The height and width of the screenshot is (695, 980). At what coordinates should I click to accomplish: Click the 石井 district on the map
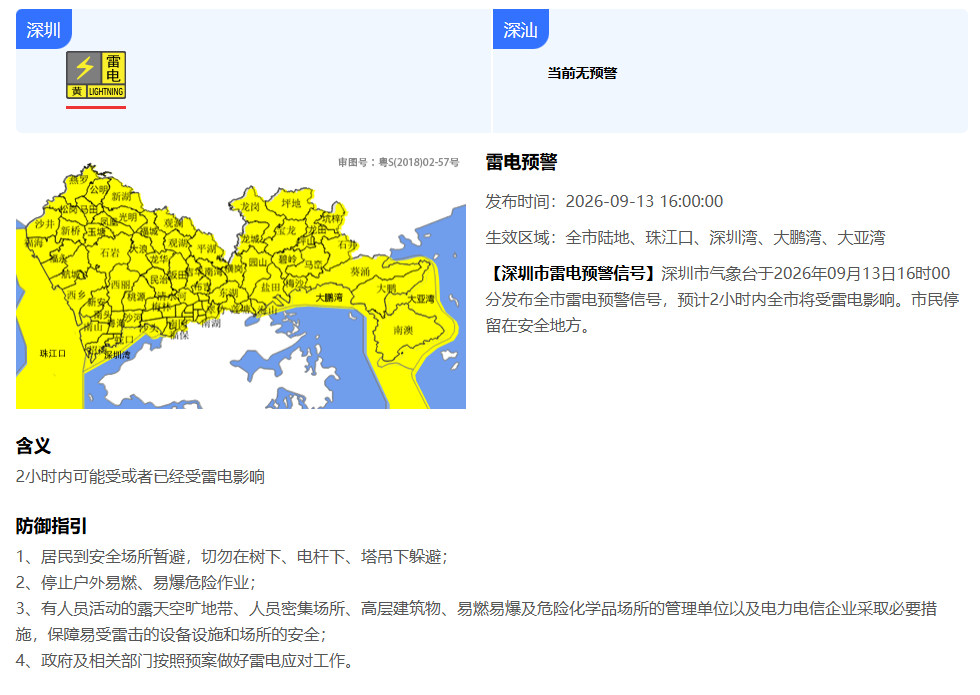click(x=348, y=245)
